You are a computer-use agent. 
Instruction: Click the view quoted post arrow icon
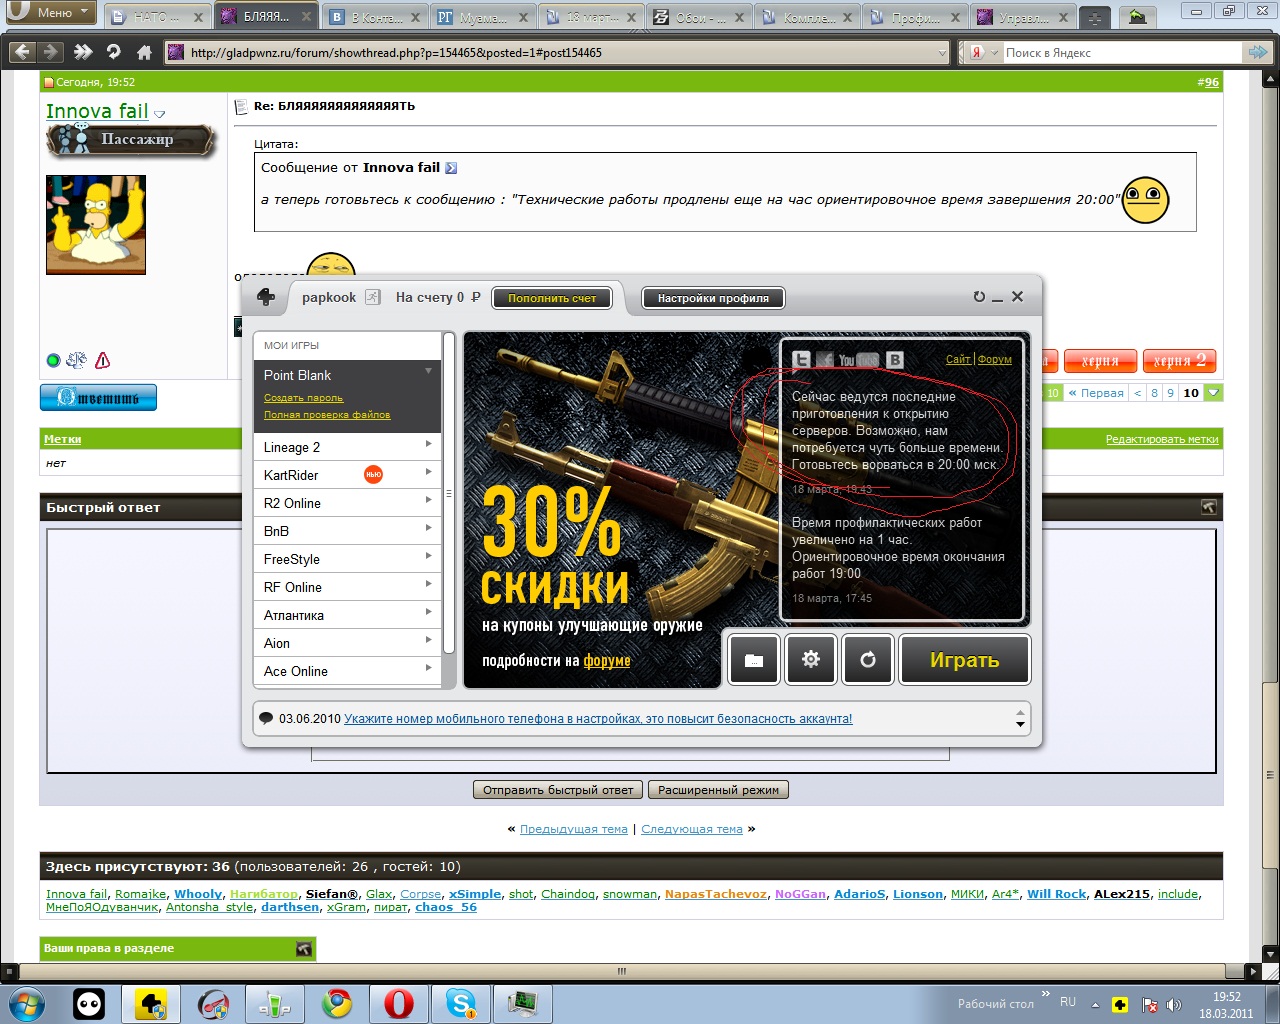451,168
